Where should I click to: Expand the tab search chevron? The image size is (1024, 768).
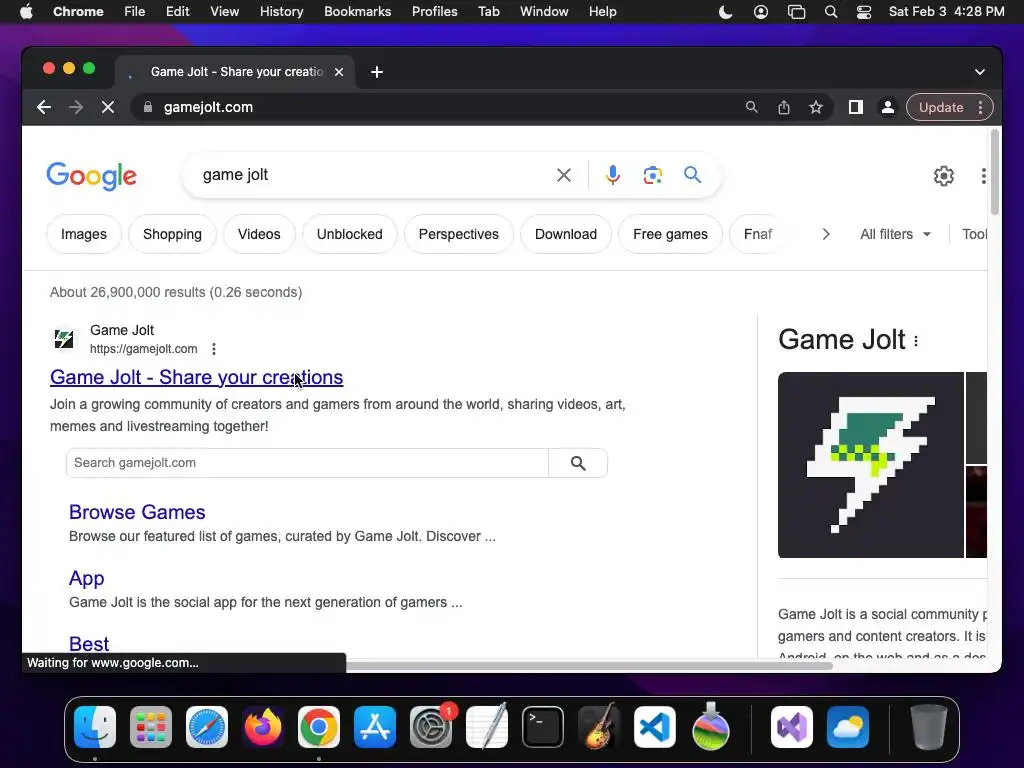[980, 72]
